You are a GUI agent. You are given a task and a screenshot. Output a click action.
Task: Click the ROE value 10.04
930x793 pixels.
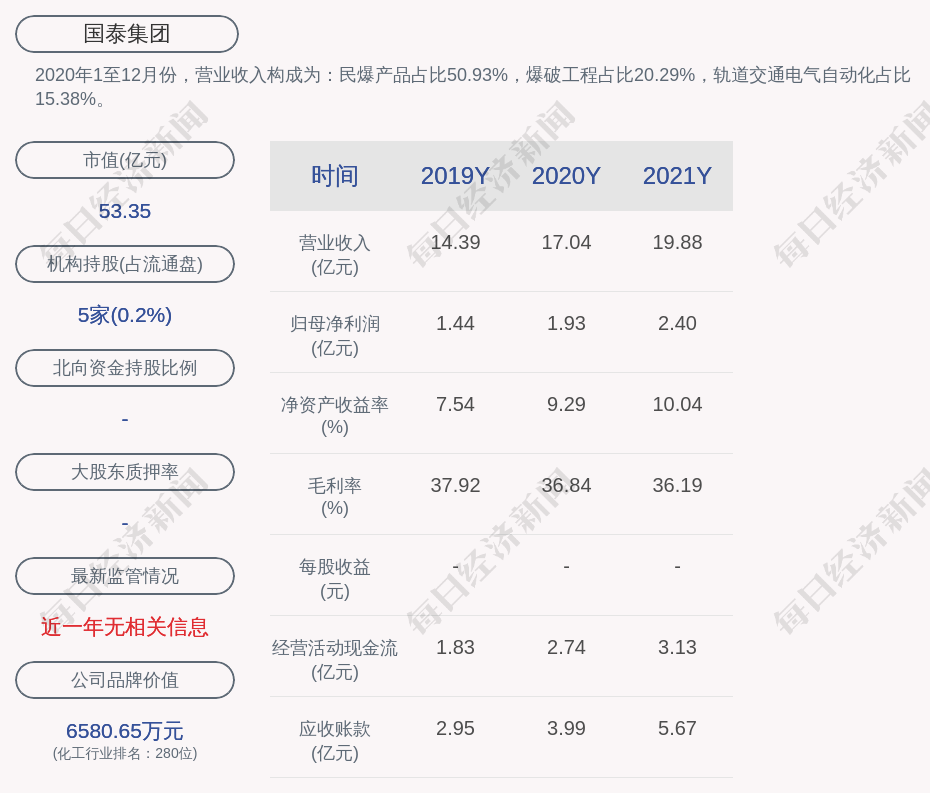coord(677,405)
